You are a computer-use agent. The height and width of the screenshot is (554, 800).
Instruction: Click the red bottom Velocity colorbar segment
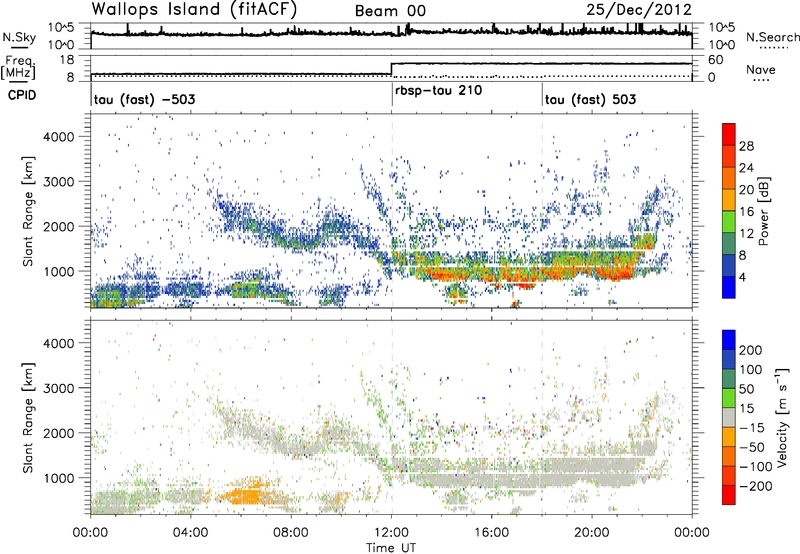[729, 495]
